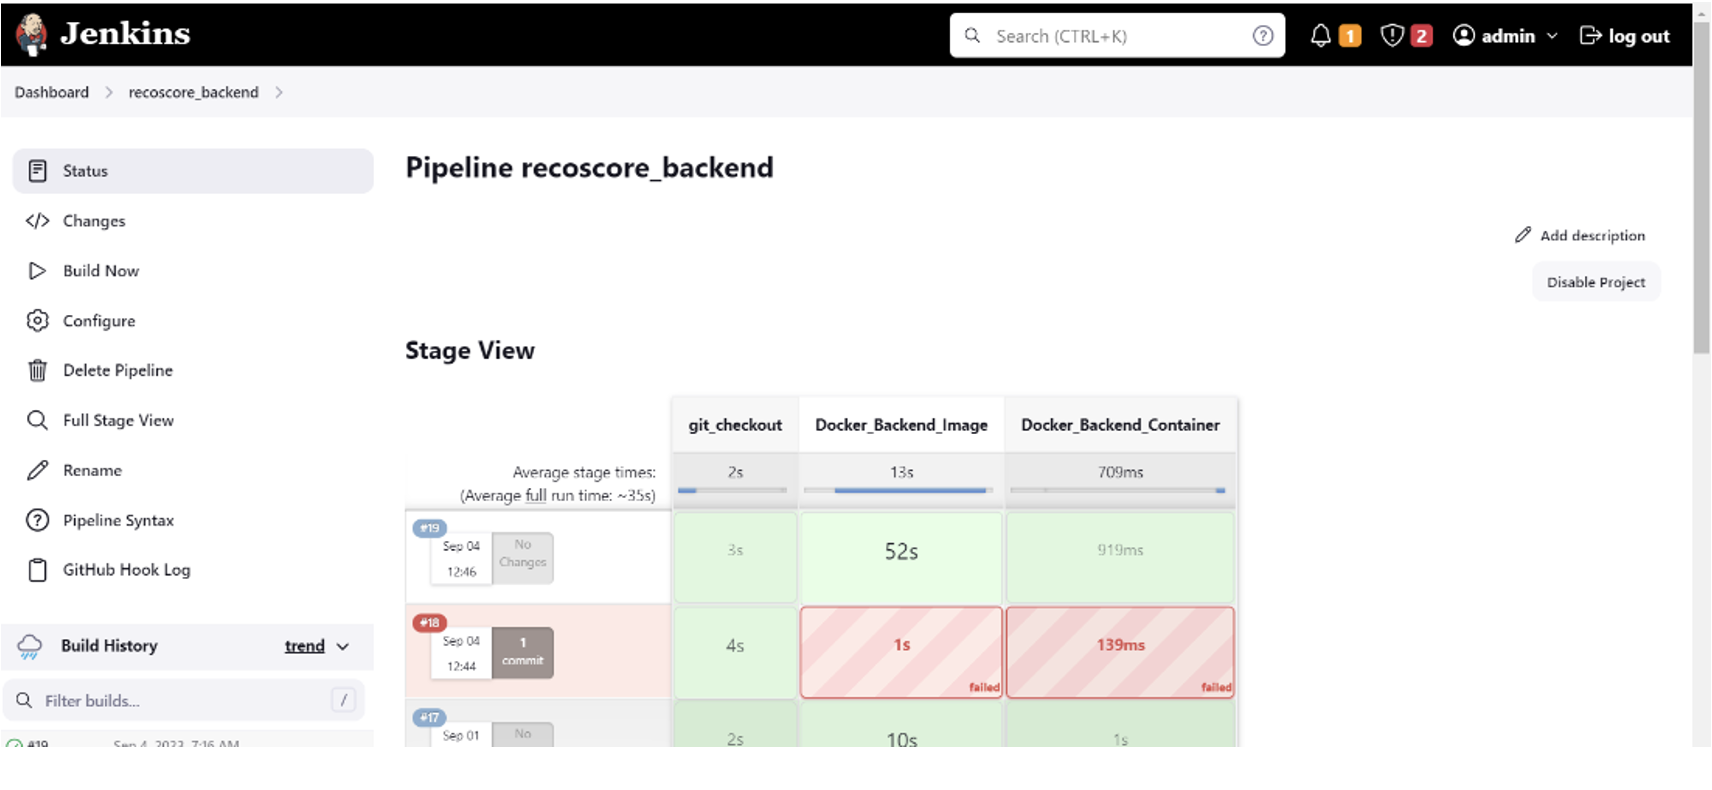
Task: Click the Delete Pipeline trash icon
Action: (37, 371)
